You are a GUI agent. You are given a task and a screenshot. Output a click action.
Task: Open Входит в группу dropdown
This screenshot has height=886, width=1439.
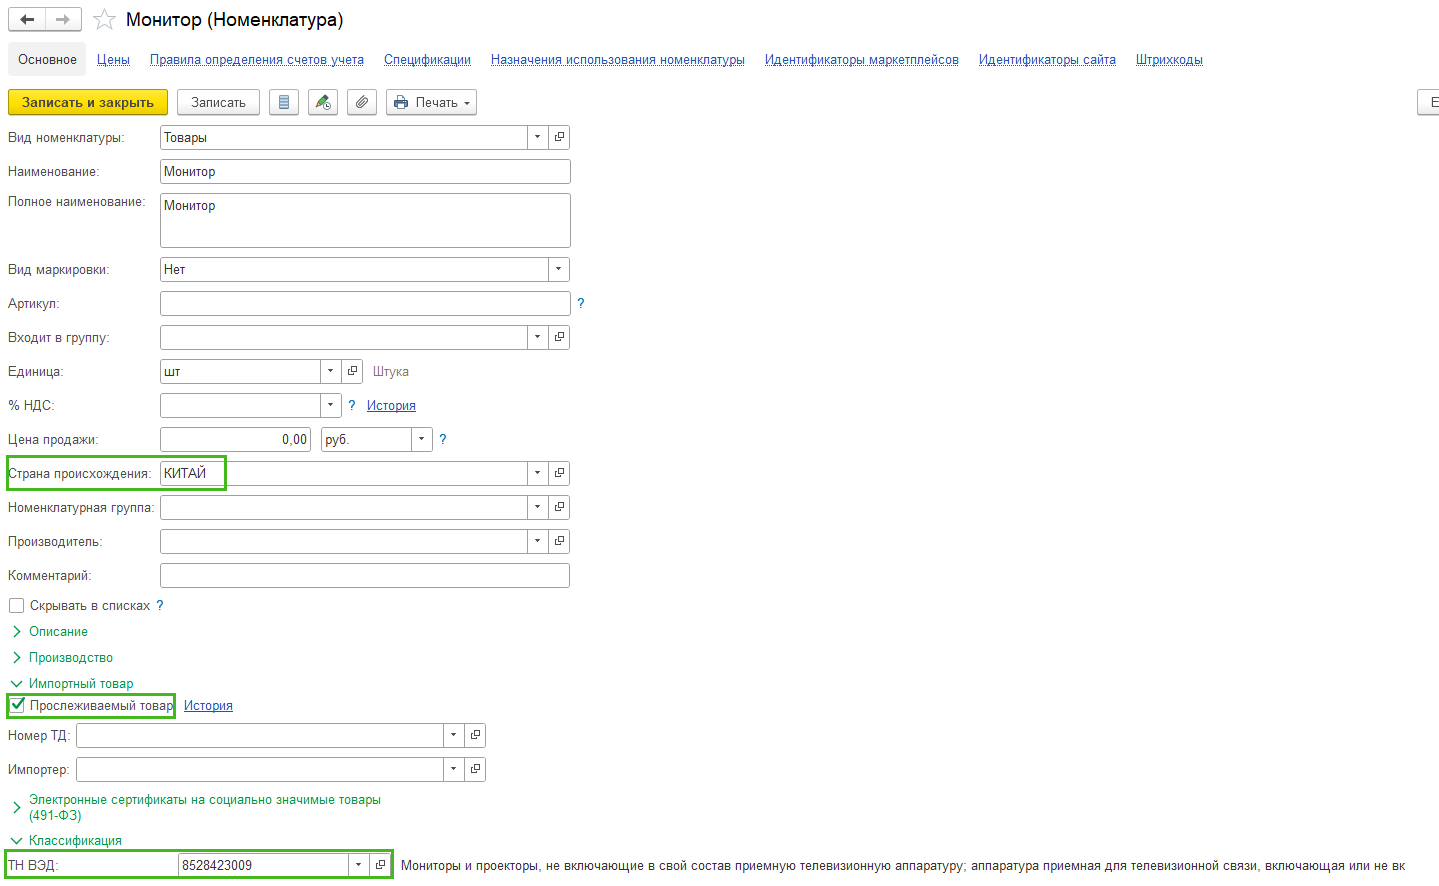coord(537,337)
